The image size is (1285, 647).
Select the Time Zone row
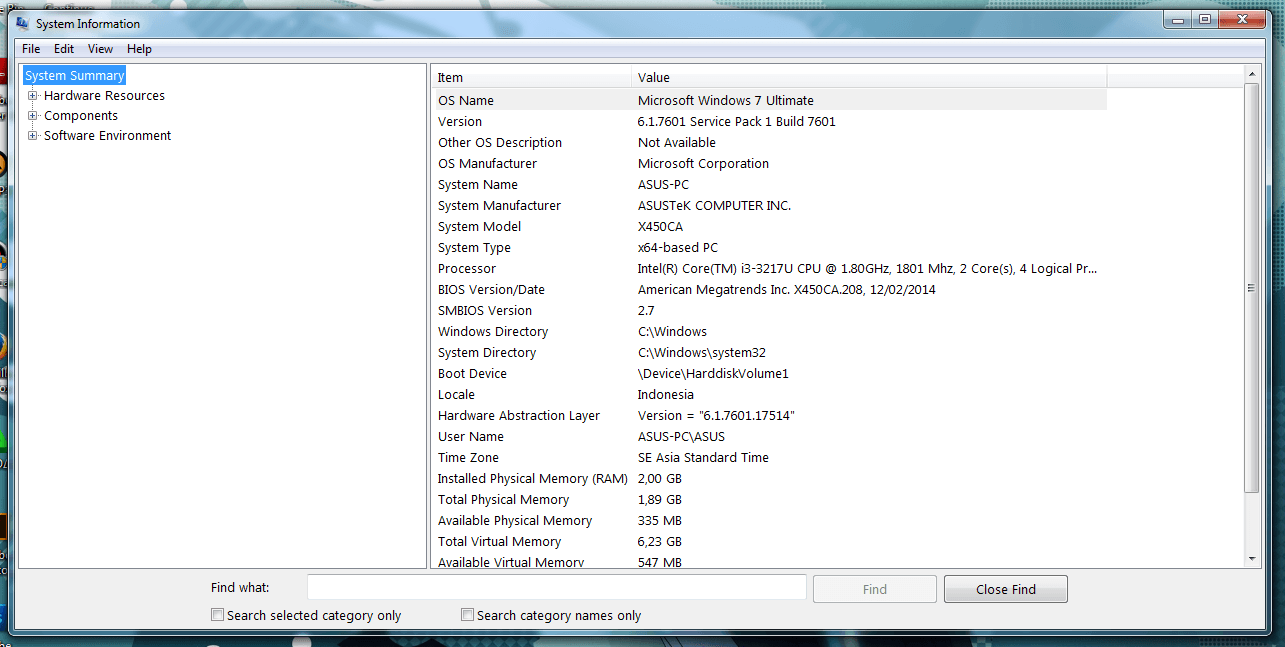[x=769, y=457]
